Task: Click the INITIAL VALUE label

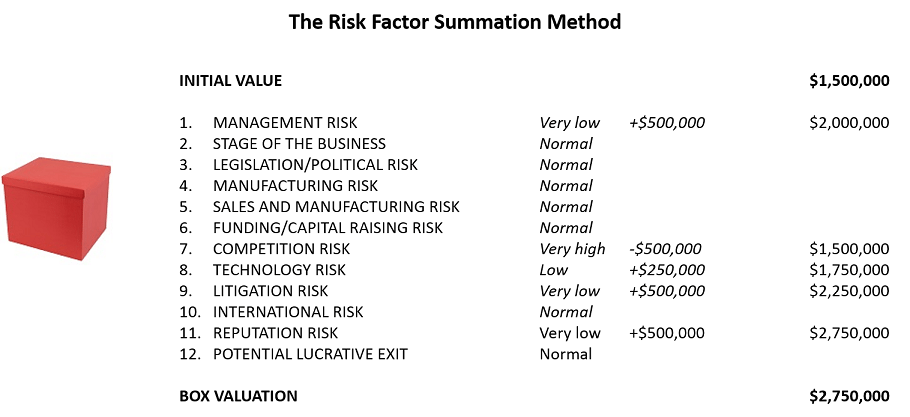Action: tap(230, 81)
